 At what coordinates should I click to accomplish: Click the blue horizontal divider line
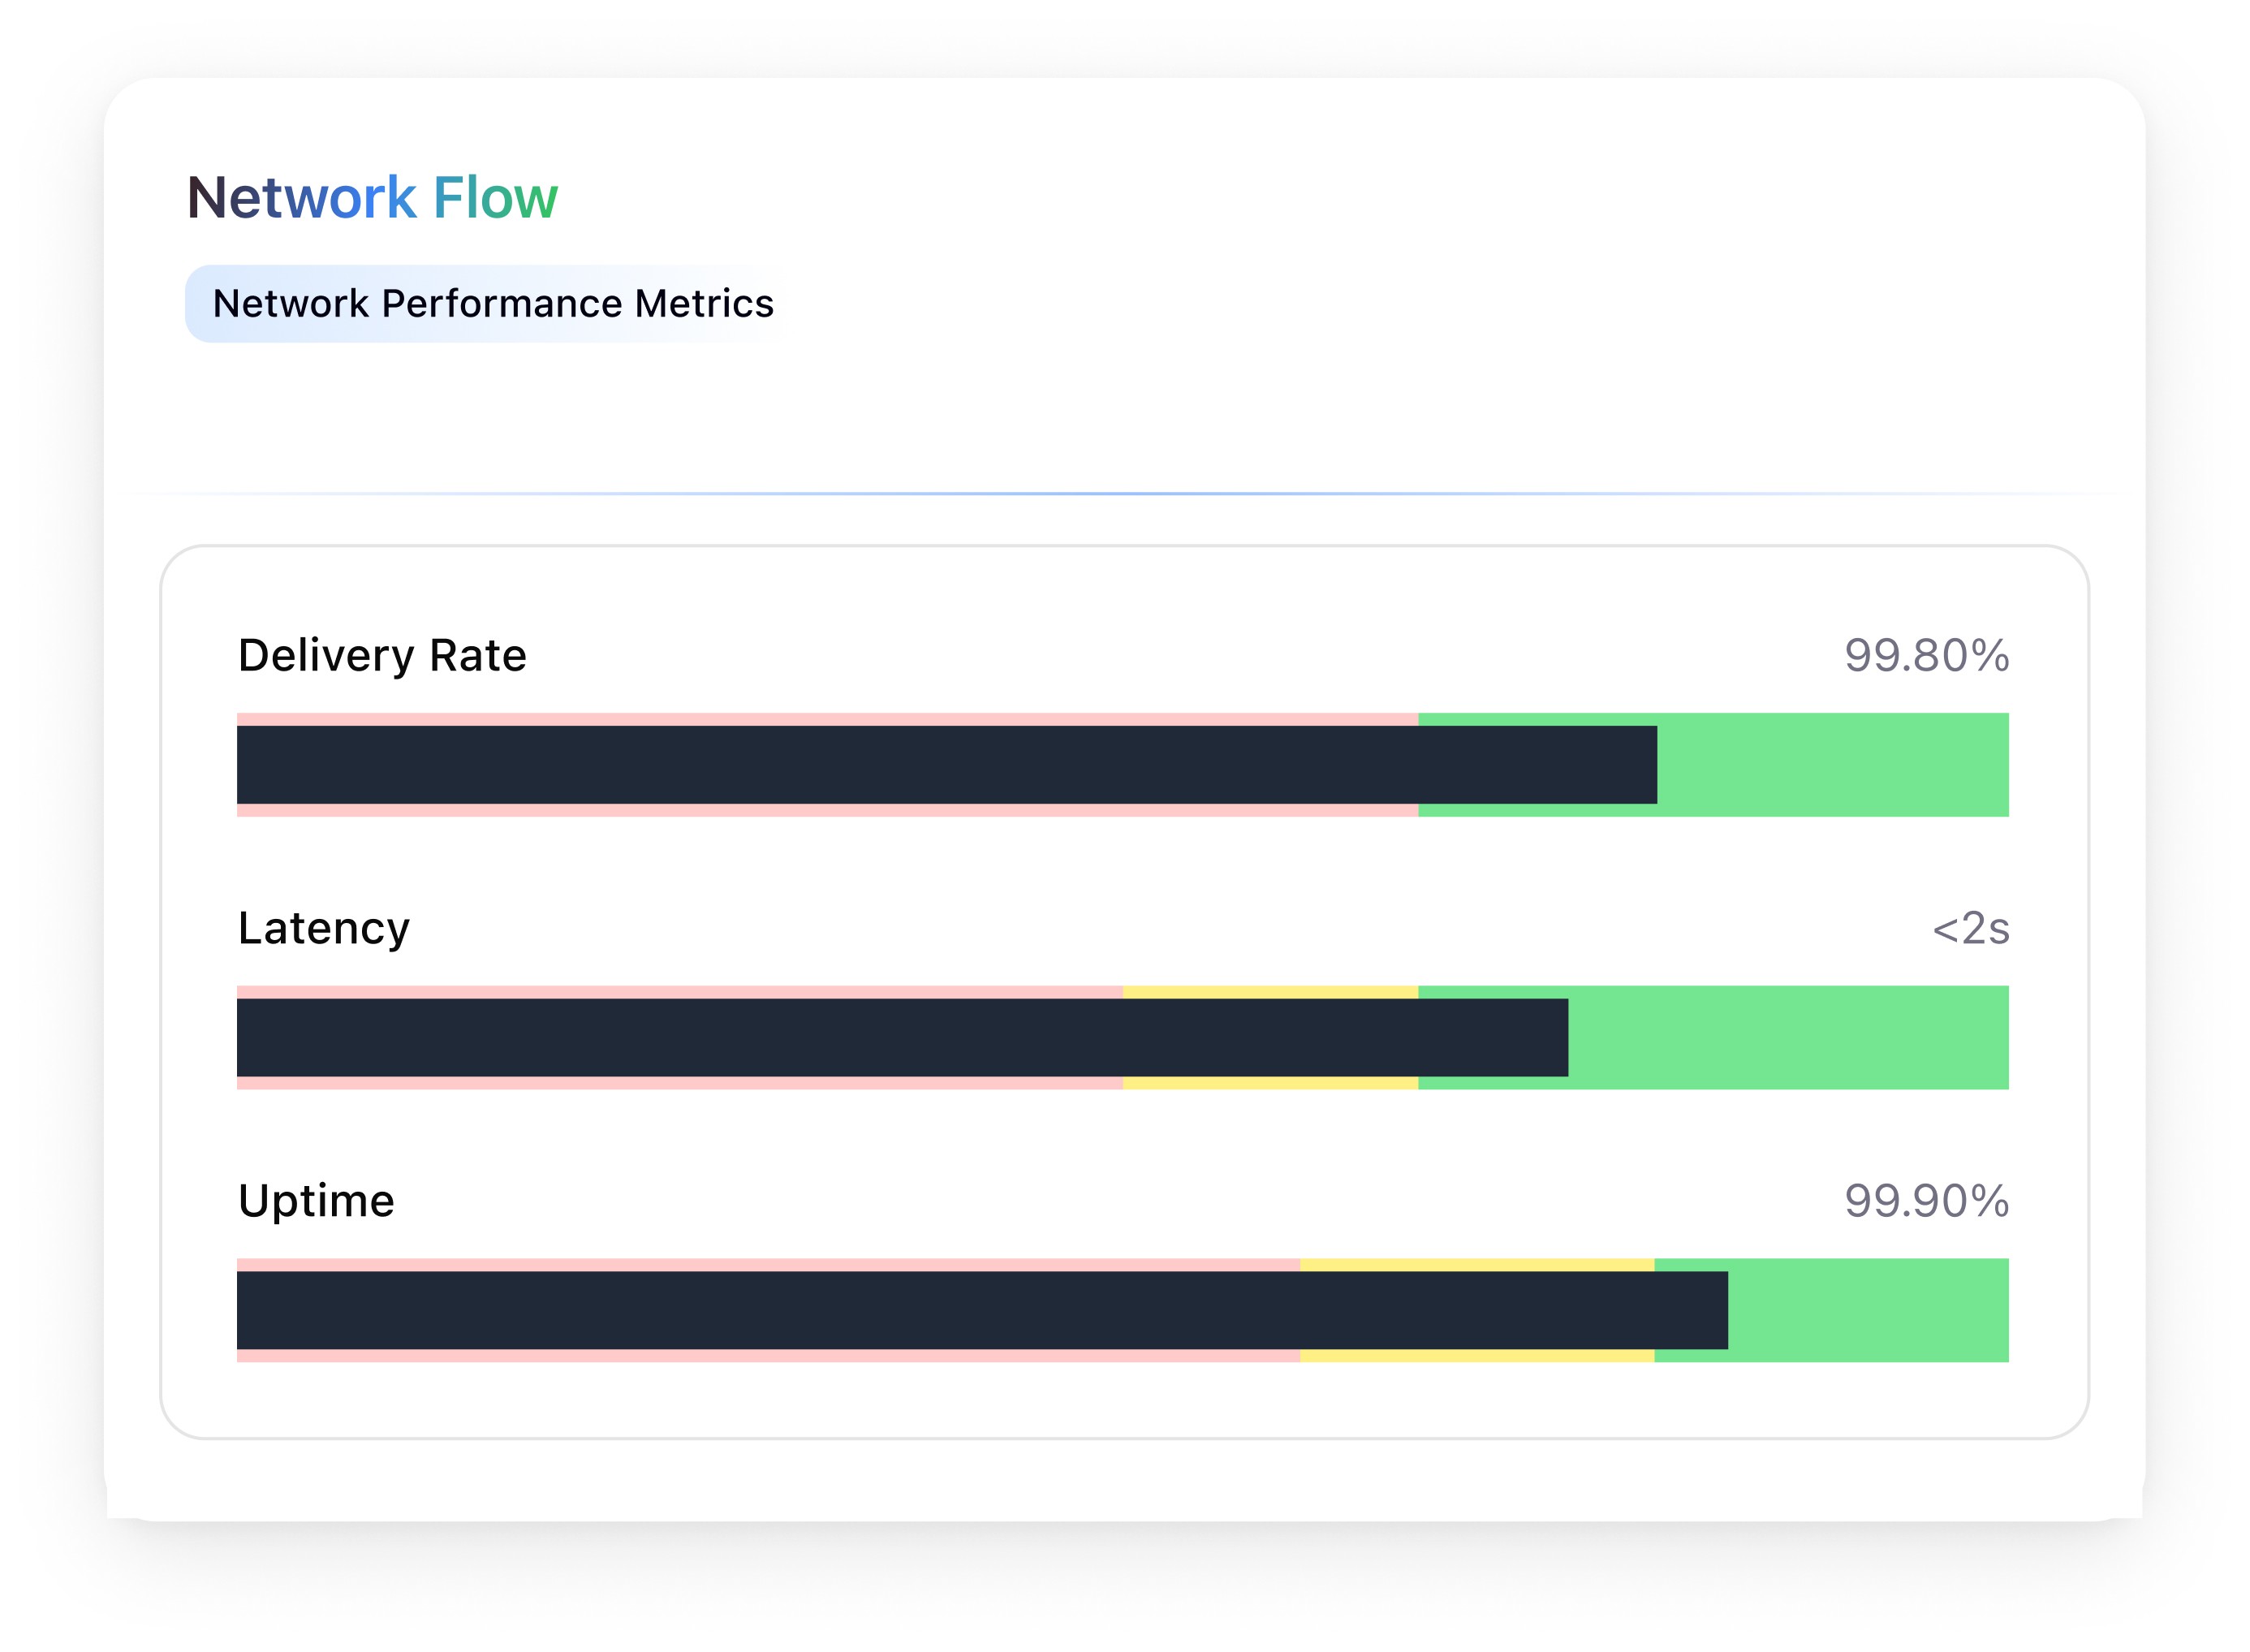click(1124, 494)
